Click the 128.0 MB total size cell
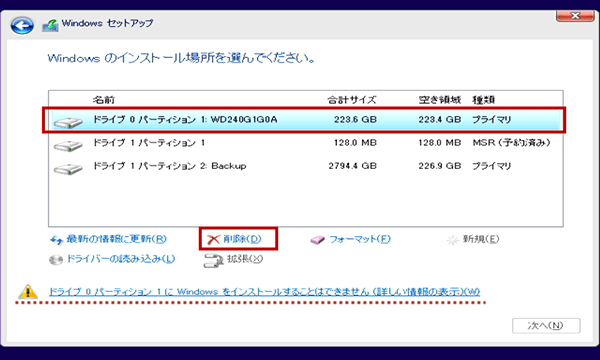Viewport: 600px width, 360px height. (355, 143)
